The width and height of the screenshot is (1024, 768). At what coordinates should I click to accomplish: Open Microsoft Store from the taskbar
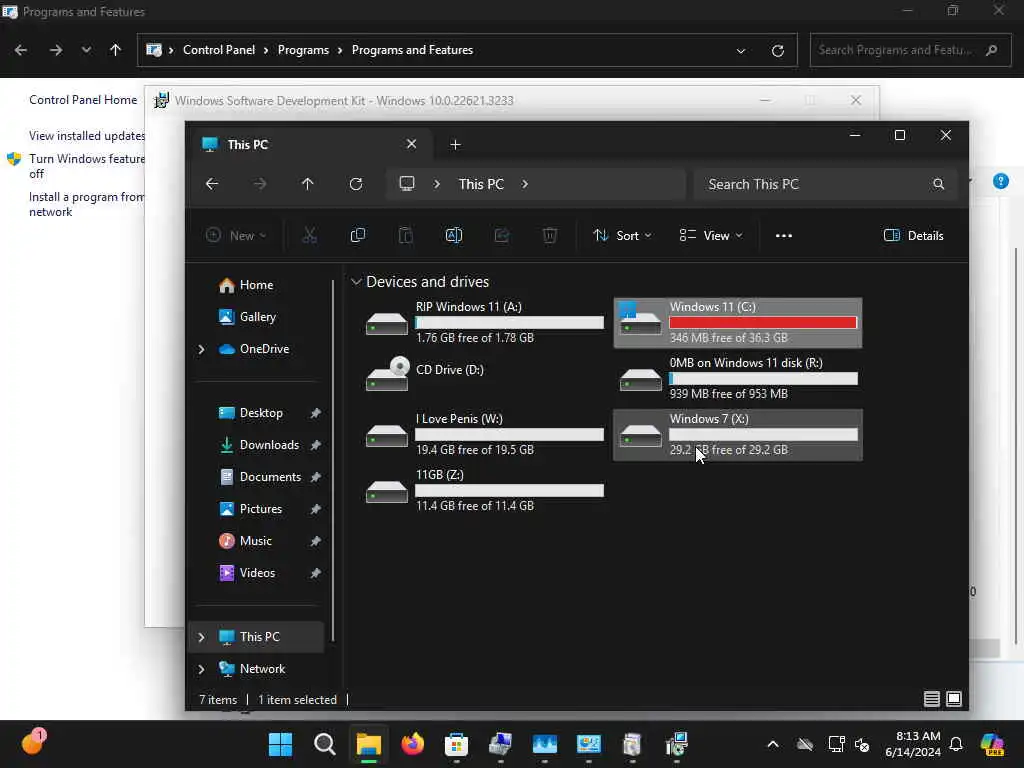(456, 744)
